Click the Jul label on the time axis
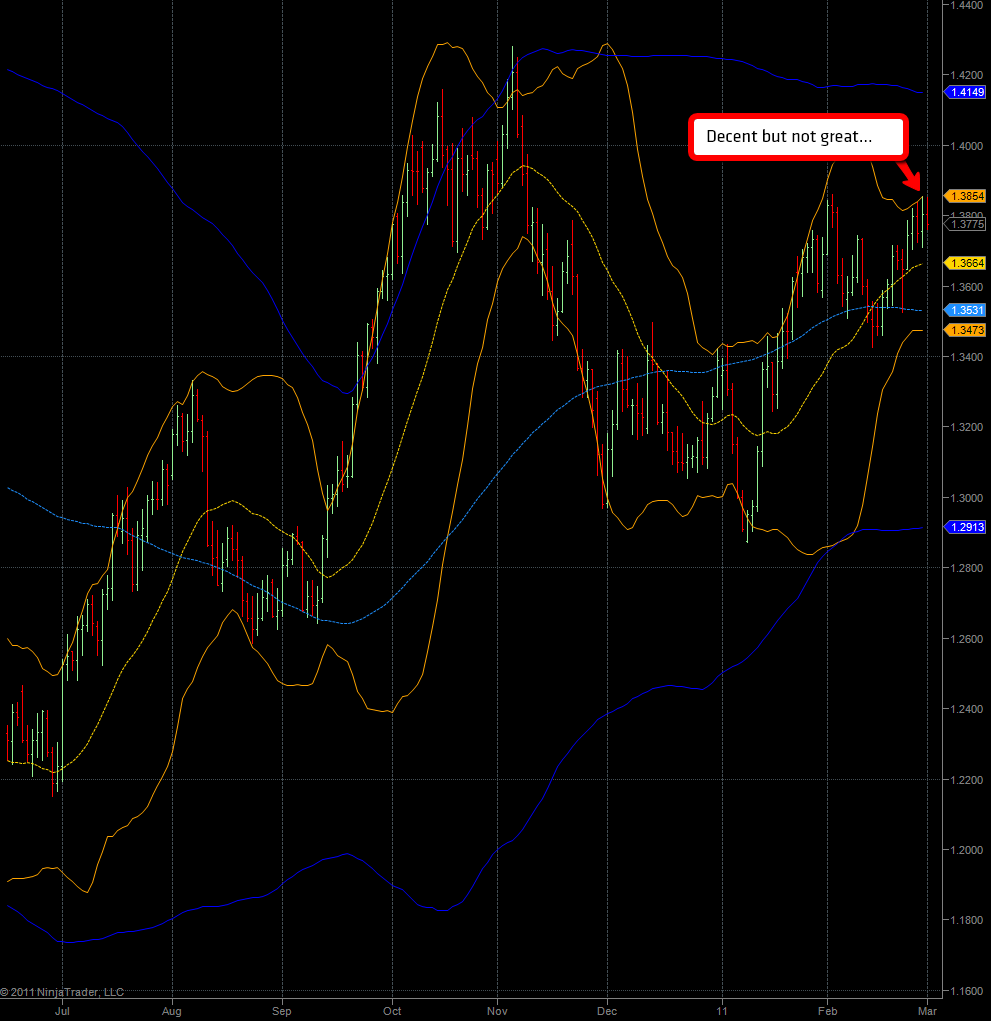This screenshot has height=1021, width=991. (63, 1010)
